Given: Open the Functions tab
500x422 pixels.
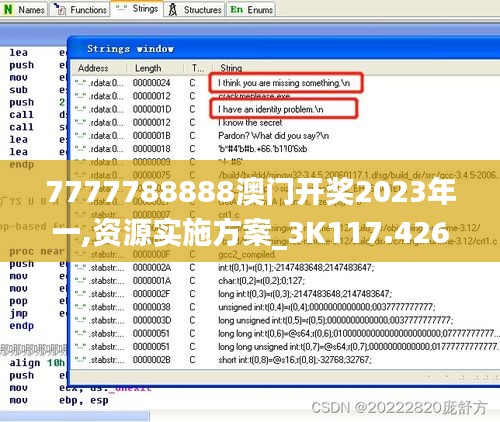Looking at the screenshot, I should 80,9.
